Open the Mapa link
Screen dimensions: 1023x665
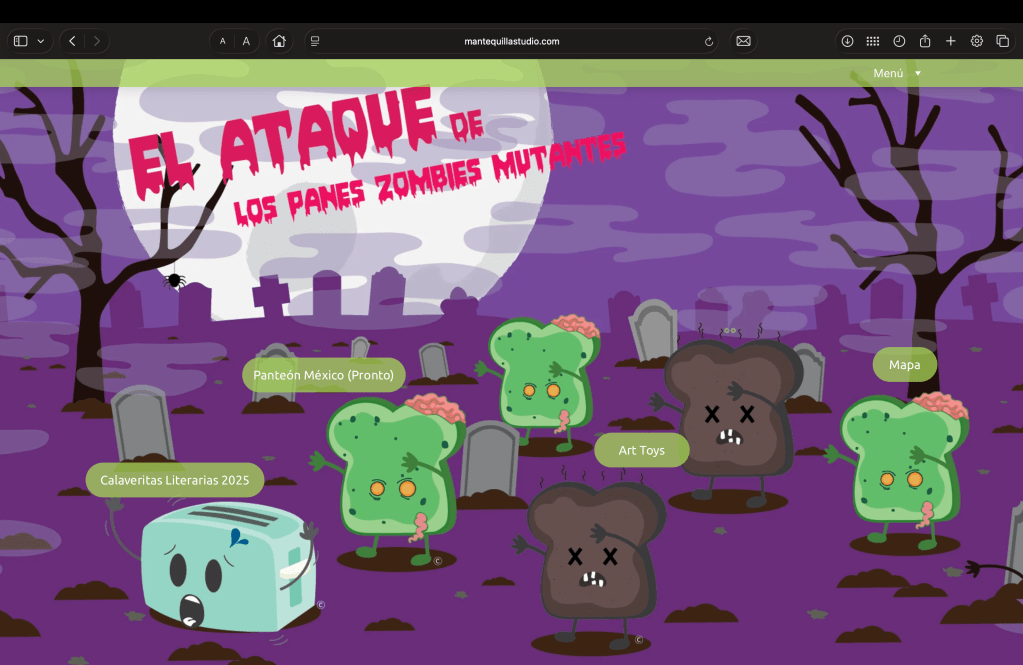(904, 365)
